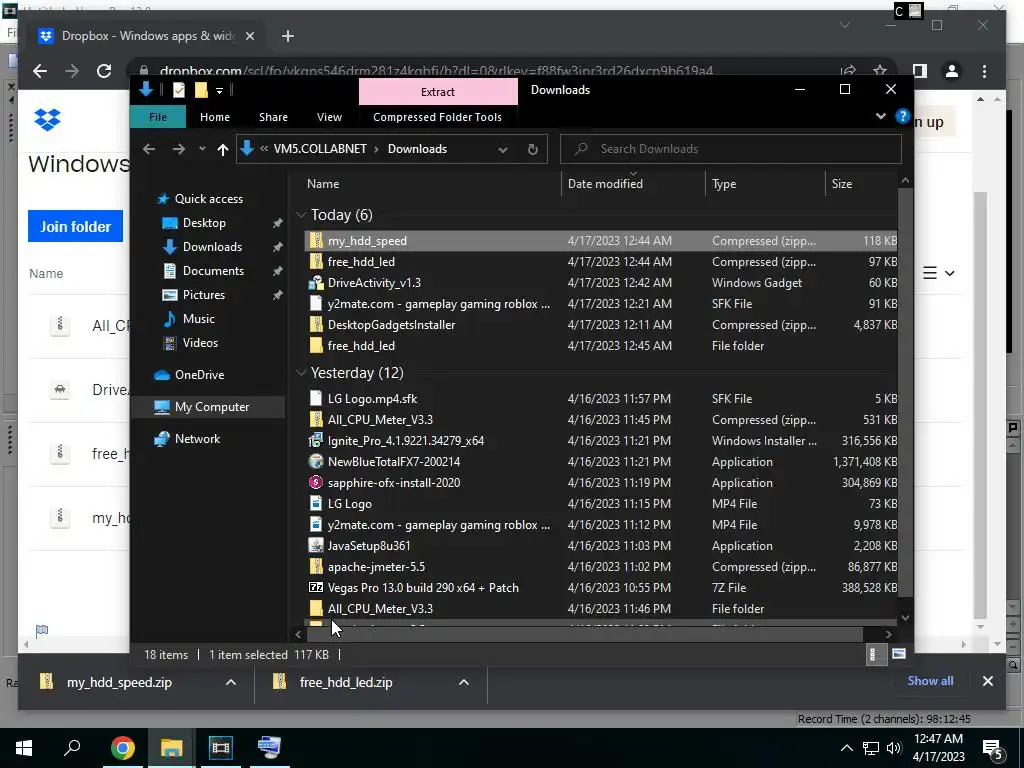Open the my_hdd_speed zip file icon
Image resolution: width=1024 pixels, height=768 pixels.
click(x=316, y=240)
